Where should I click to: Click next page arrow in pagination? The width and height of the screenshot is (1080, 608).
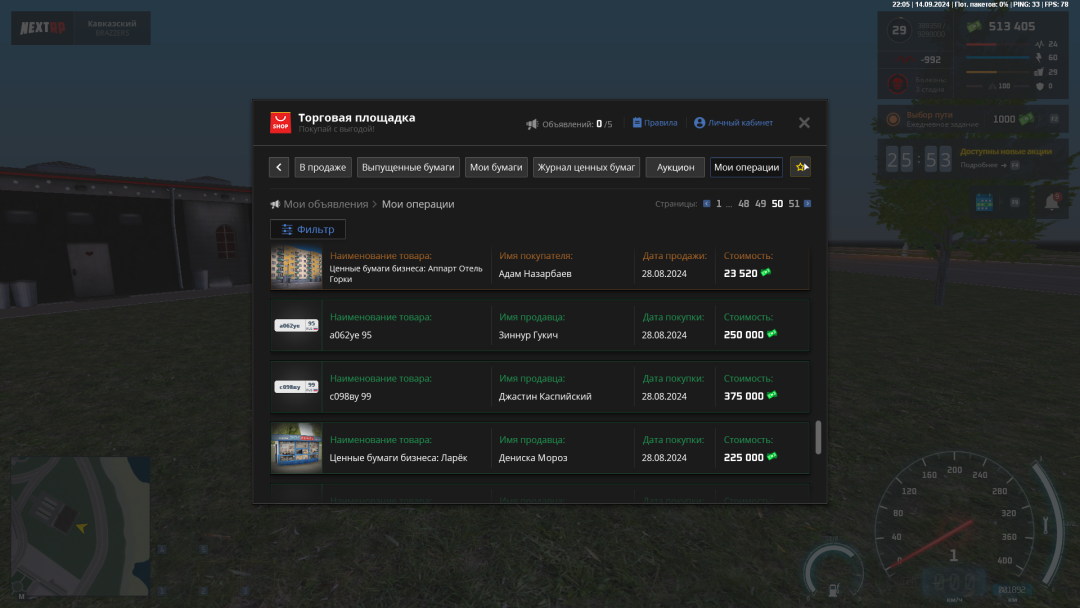807,204
